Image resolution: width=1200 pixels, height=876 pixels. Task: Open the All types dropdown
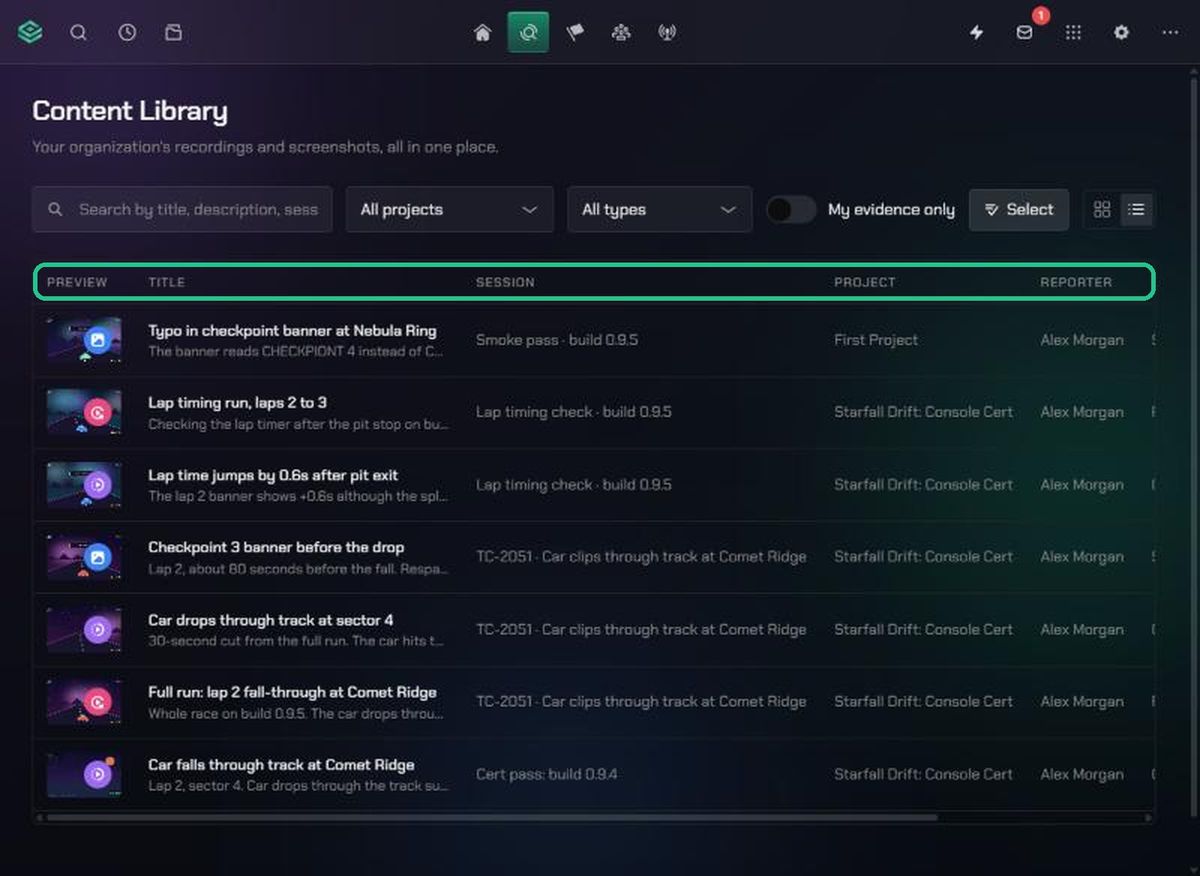(659, 209)
